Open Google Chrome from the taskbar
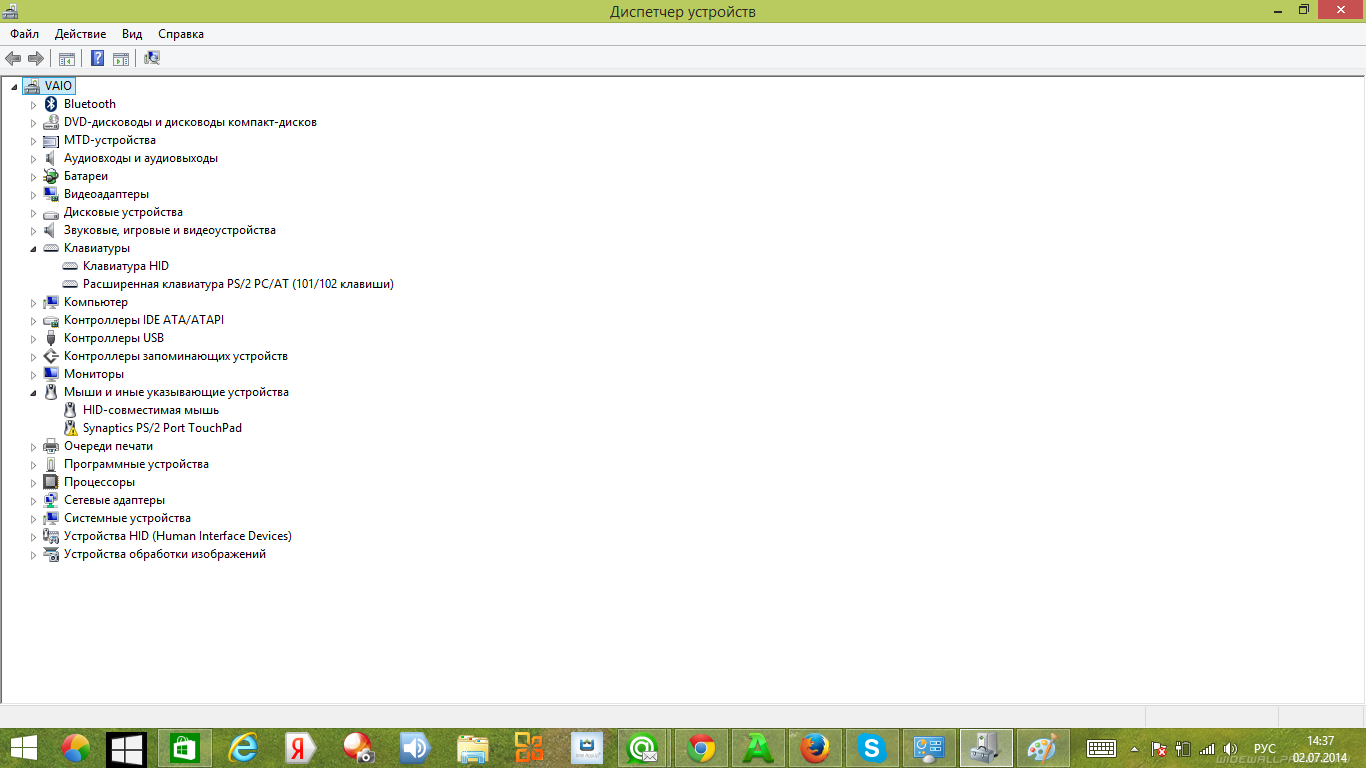This screenshot has width=1366, height=768. tap(701, 748)
